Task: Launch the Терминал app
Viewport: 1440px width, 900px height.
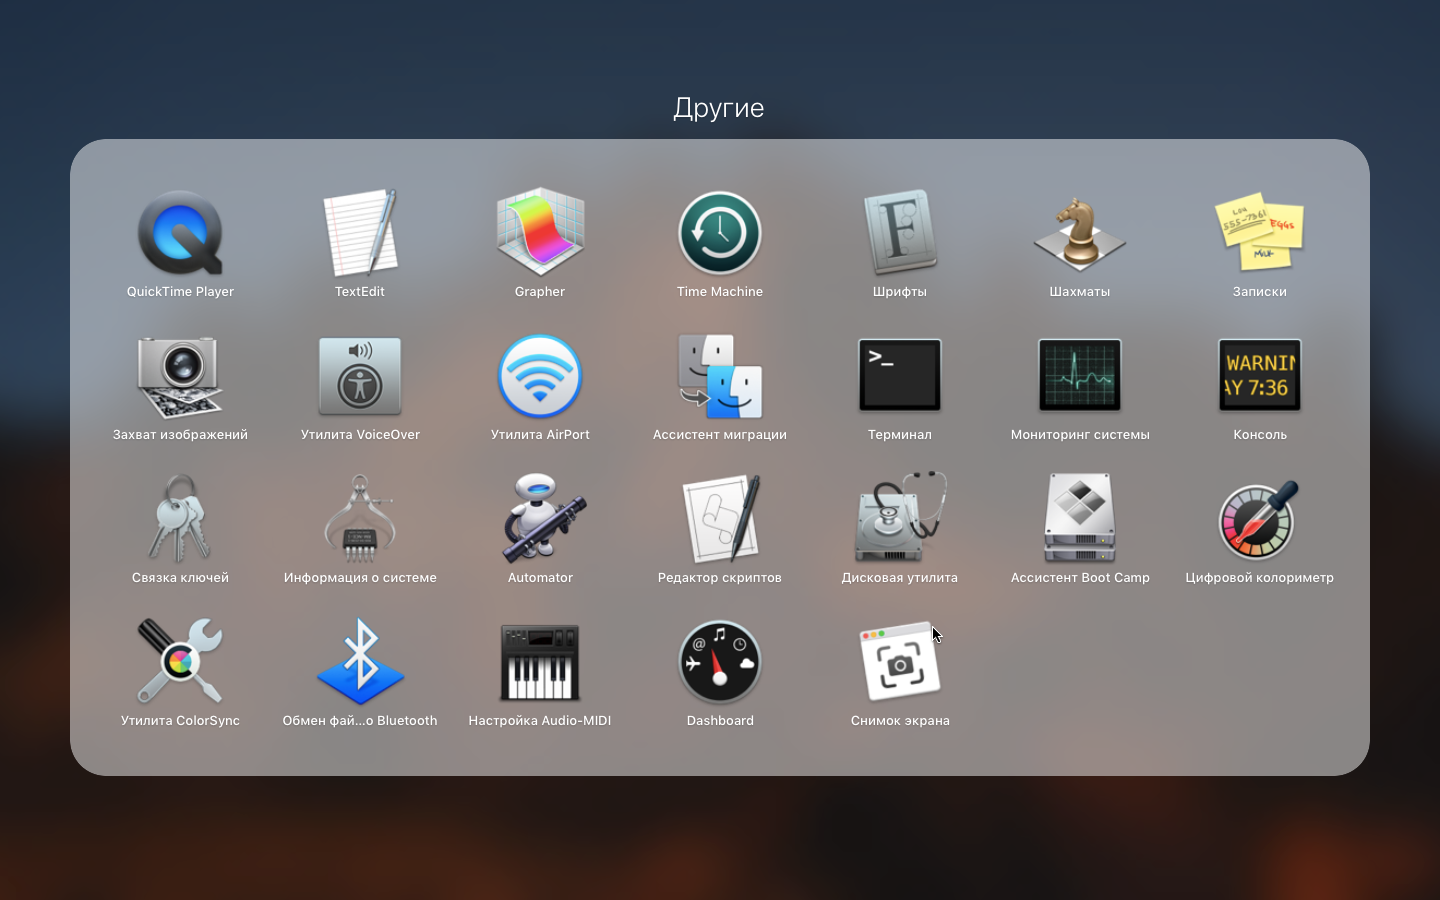Action: tap(900, 376)
